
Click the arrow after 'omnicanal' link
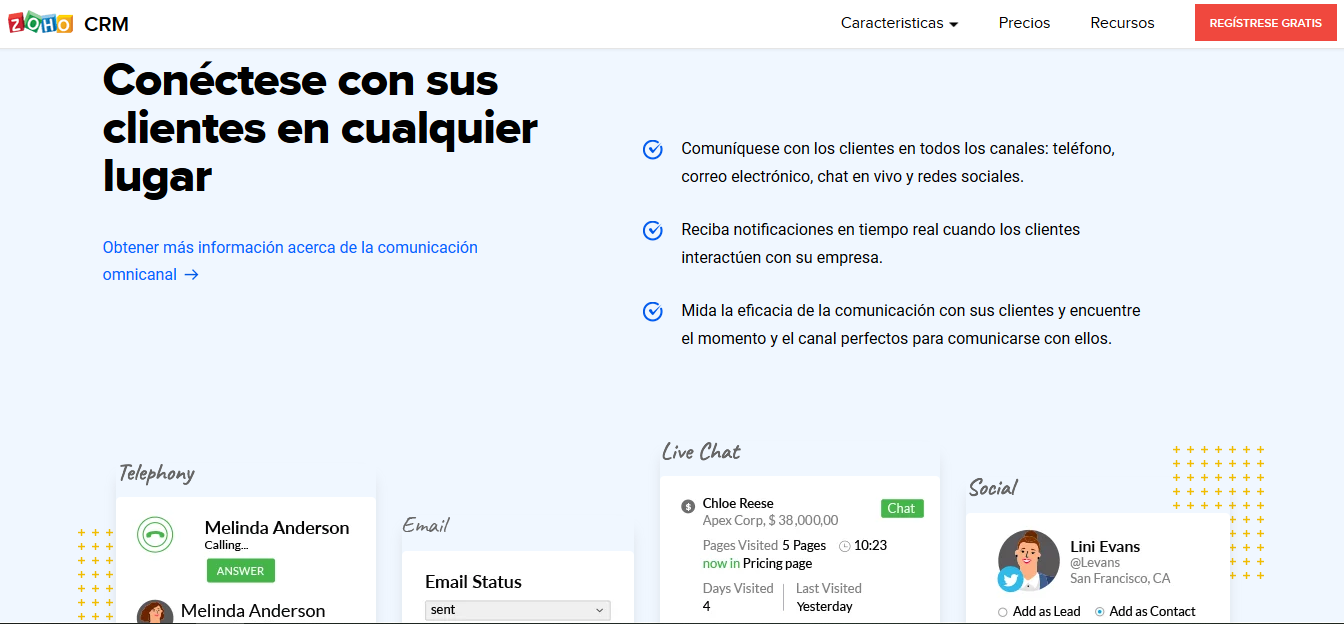pos(192,275)
